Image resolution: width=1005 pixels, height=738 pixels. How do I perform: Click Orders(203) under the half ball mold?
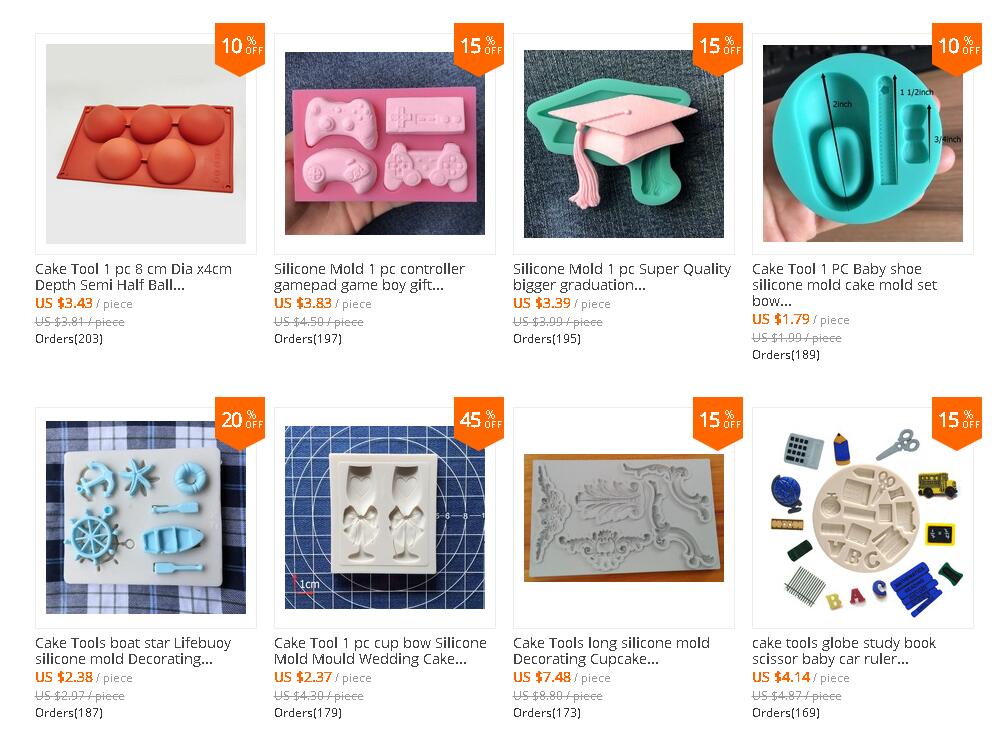pos(69,339)
